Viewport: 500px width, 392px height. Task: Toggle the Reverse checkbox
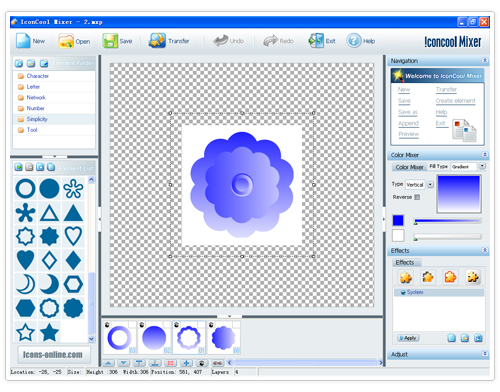[417, 197]
